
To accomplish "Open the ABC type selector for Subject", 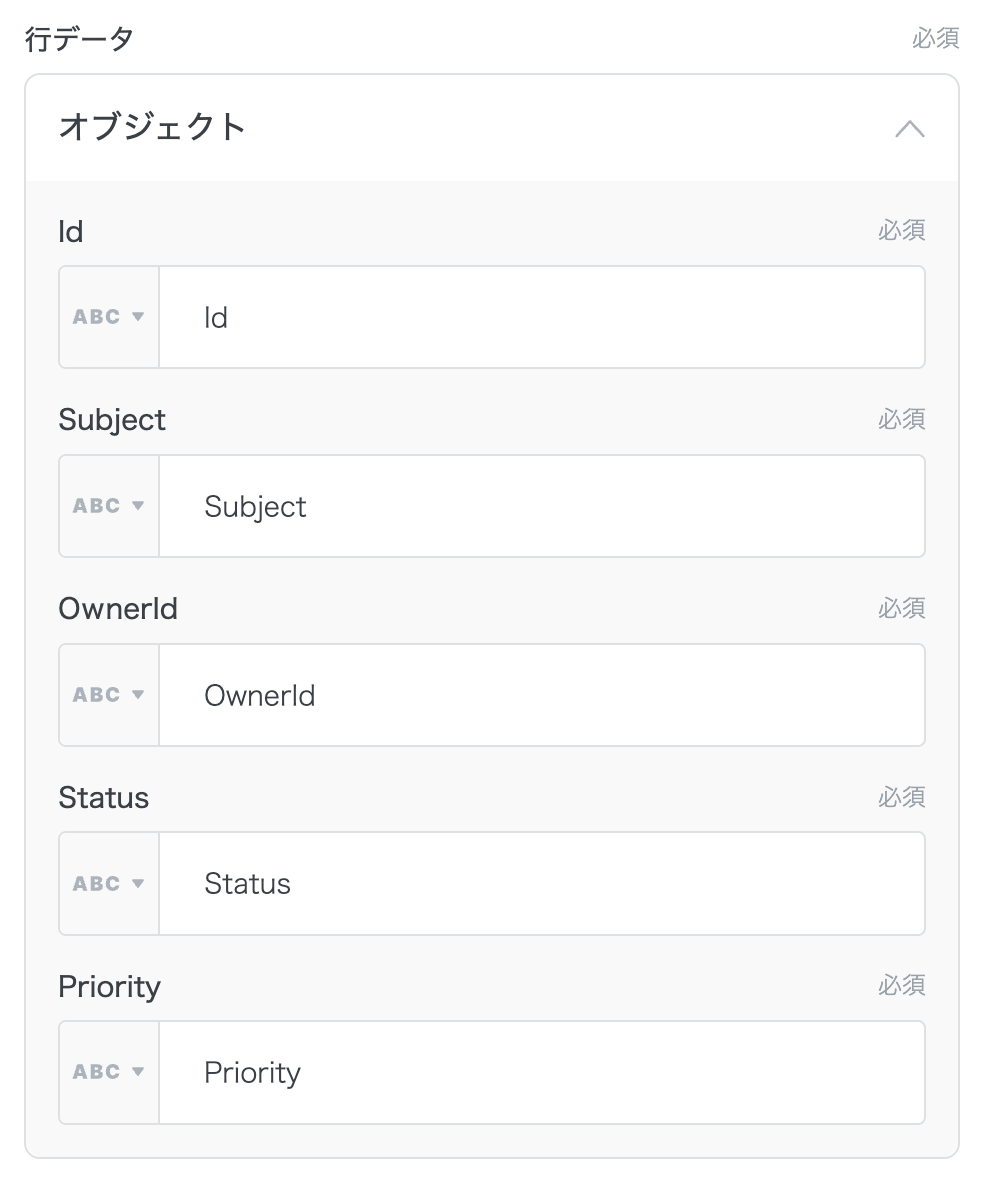I will coord(109,506).
